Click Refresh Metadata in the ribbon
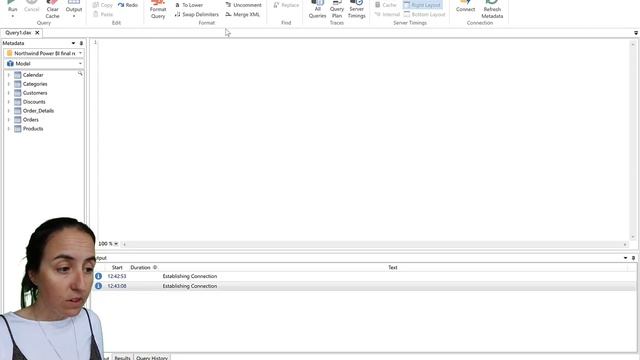The image size is (640, 360). [492, 10]
